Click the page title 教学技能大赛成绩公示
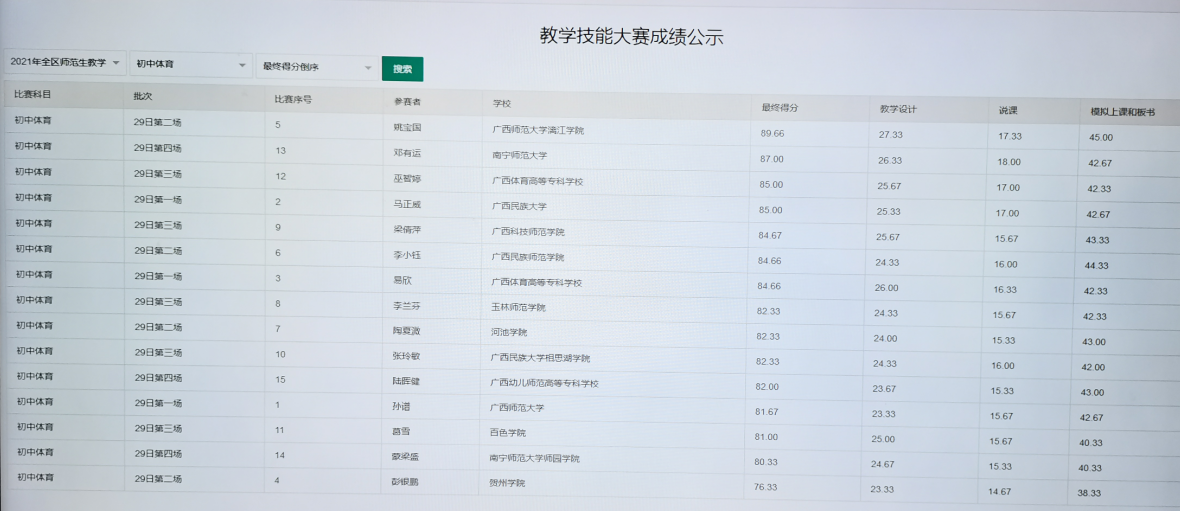Viewport: 1180px width, 511px height. 631,37
